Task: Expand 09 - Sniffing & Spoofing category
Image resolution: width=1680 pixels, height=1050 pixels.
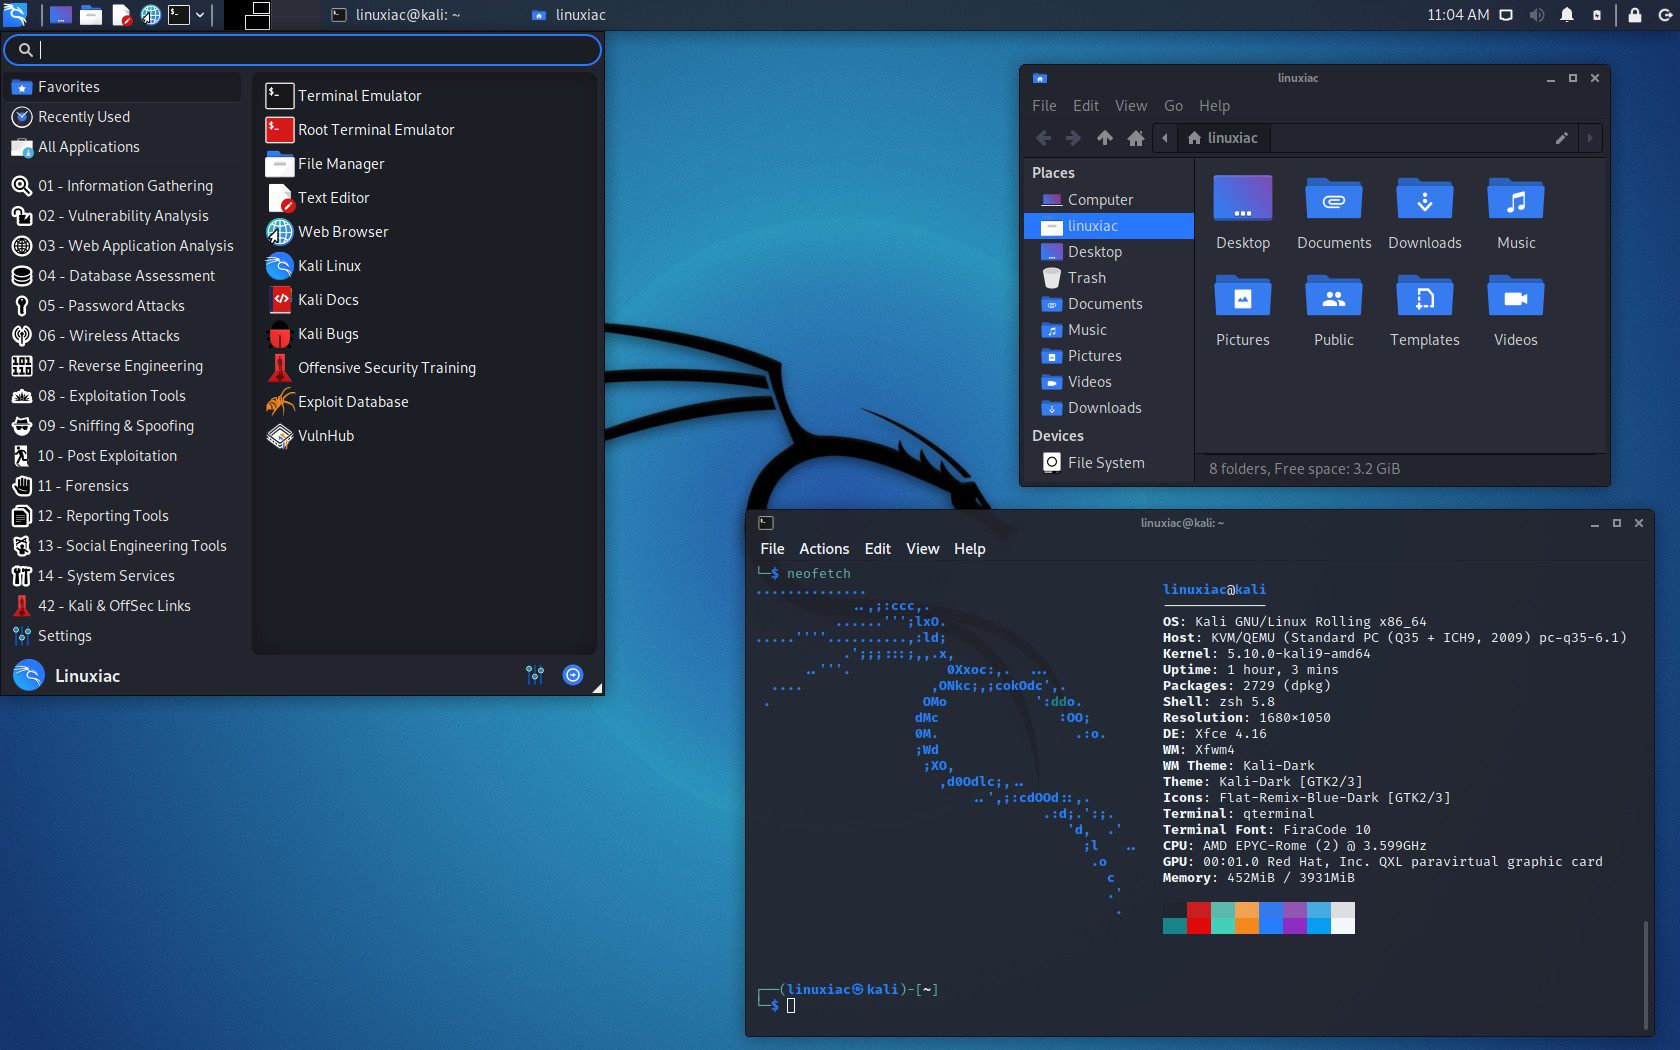Action: click(124, 426)
